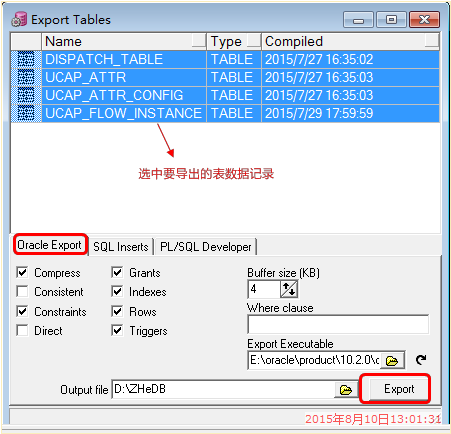The width and height of the screenshot is (451, 434).
Task: Click the UCAP_ATTR row table icon
Action: [26, 78]
